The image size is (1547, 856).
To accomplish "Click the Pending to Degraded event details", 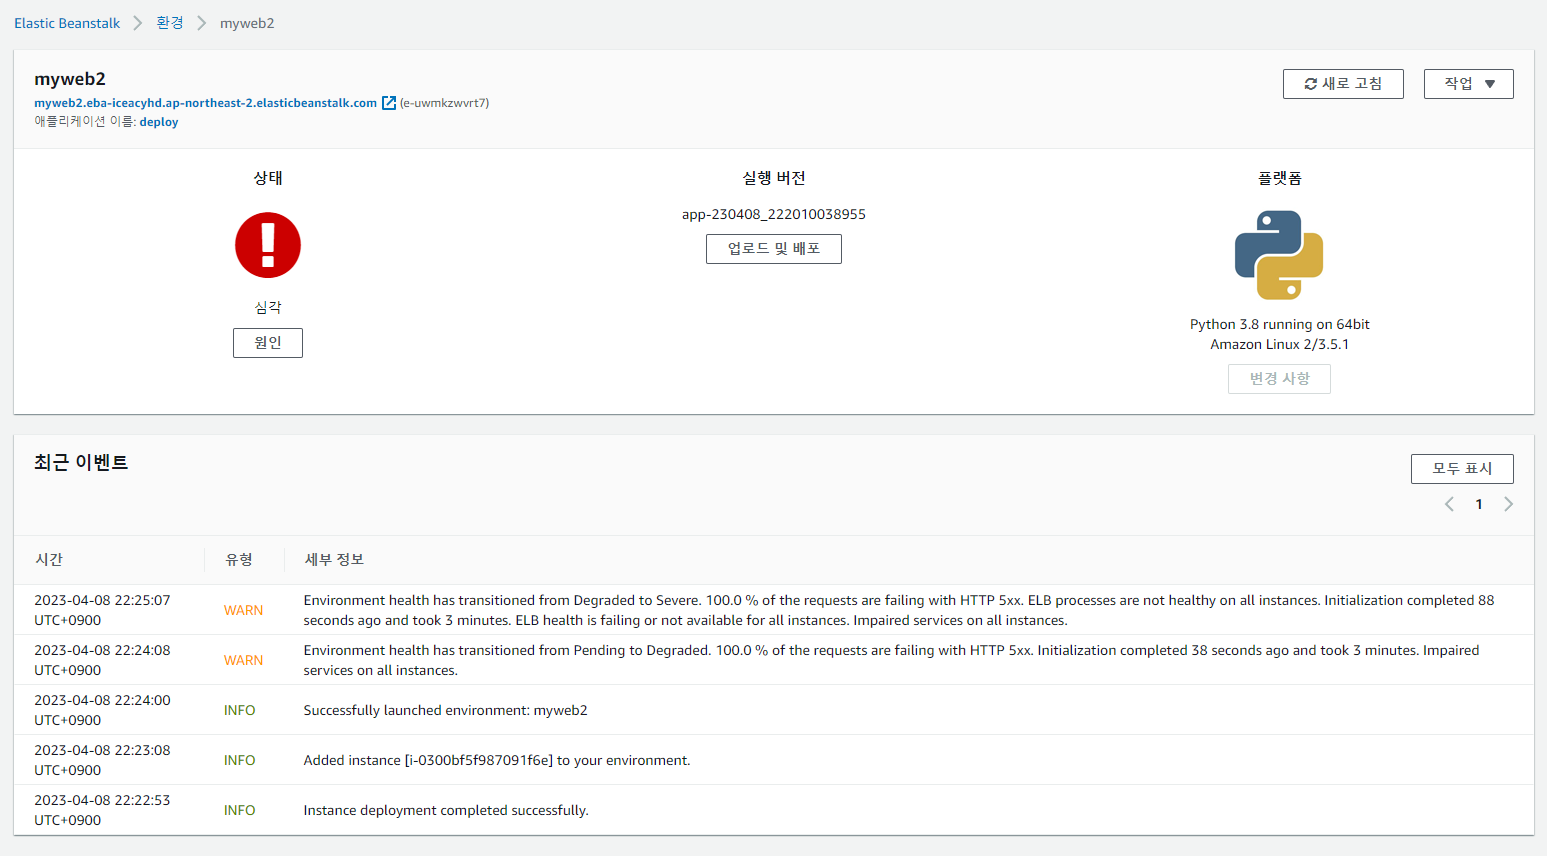I will coord(891,660).
